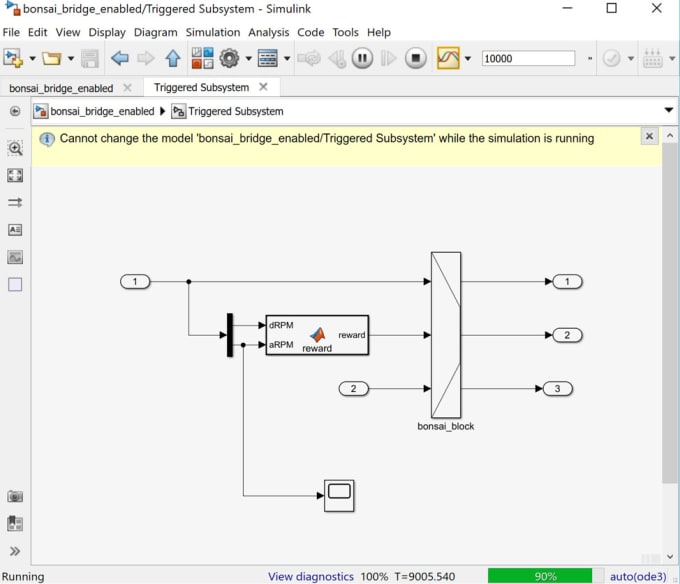
Task: Select the reward MATLAB Function block
Action: (317, 335)
